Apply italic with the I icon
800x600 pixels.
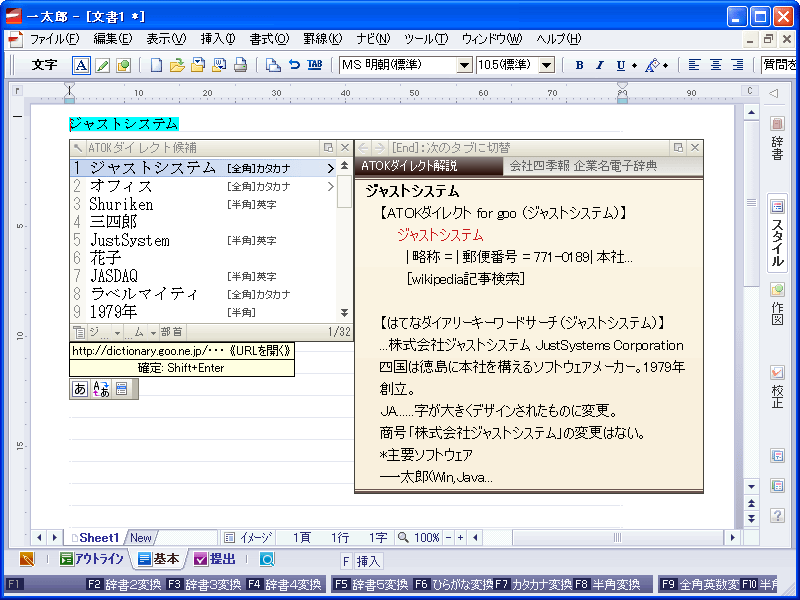(600, 65)
